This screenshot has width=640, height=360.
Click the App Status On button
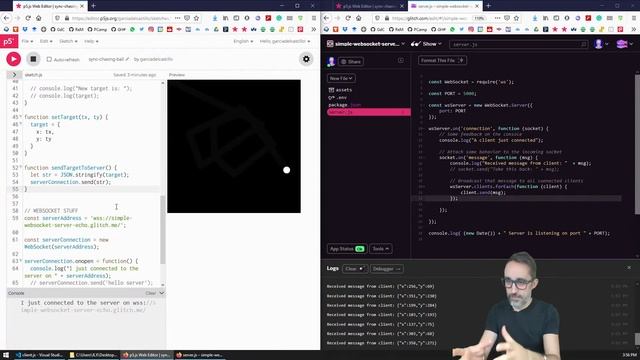point(347,249)
